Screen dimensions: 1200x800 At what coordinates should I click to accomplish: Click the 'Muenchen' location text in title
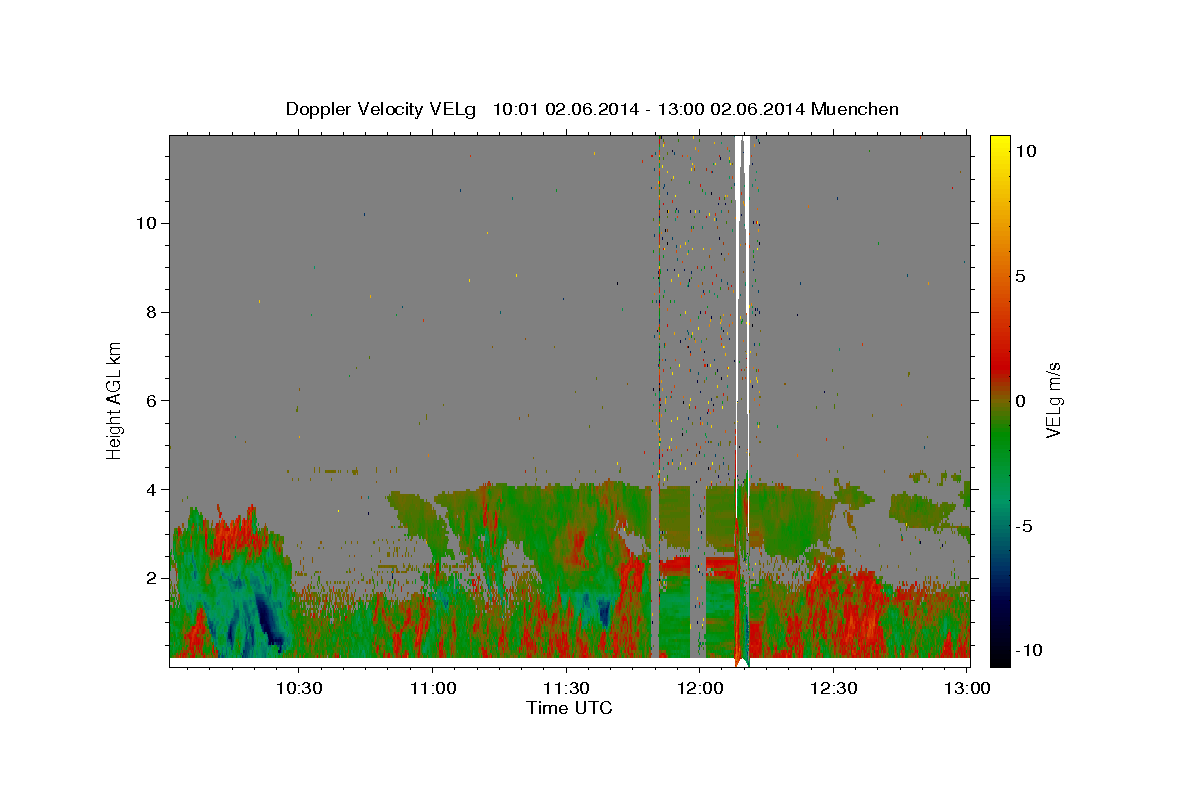pyautogui.click(x=856, y=109)
